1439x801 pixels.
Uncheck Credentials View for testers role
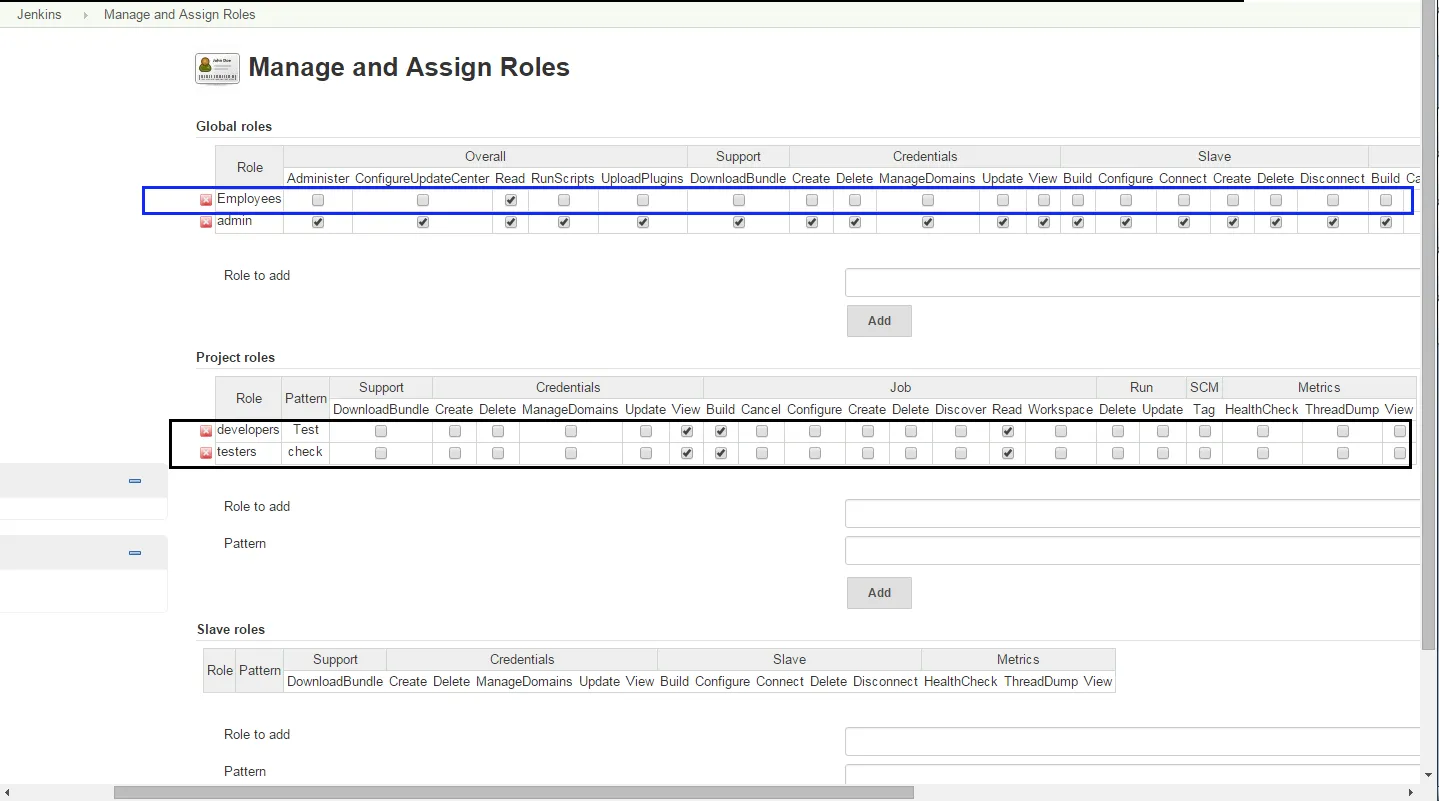click(687, 453)
